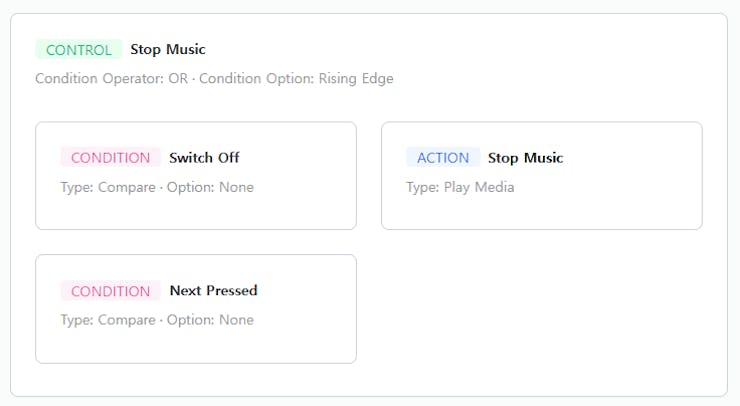Viewport: 740px width, 406px height.
Task: Select the Switch Off condition title
Action: (204, 157)
